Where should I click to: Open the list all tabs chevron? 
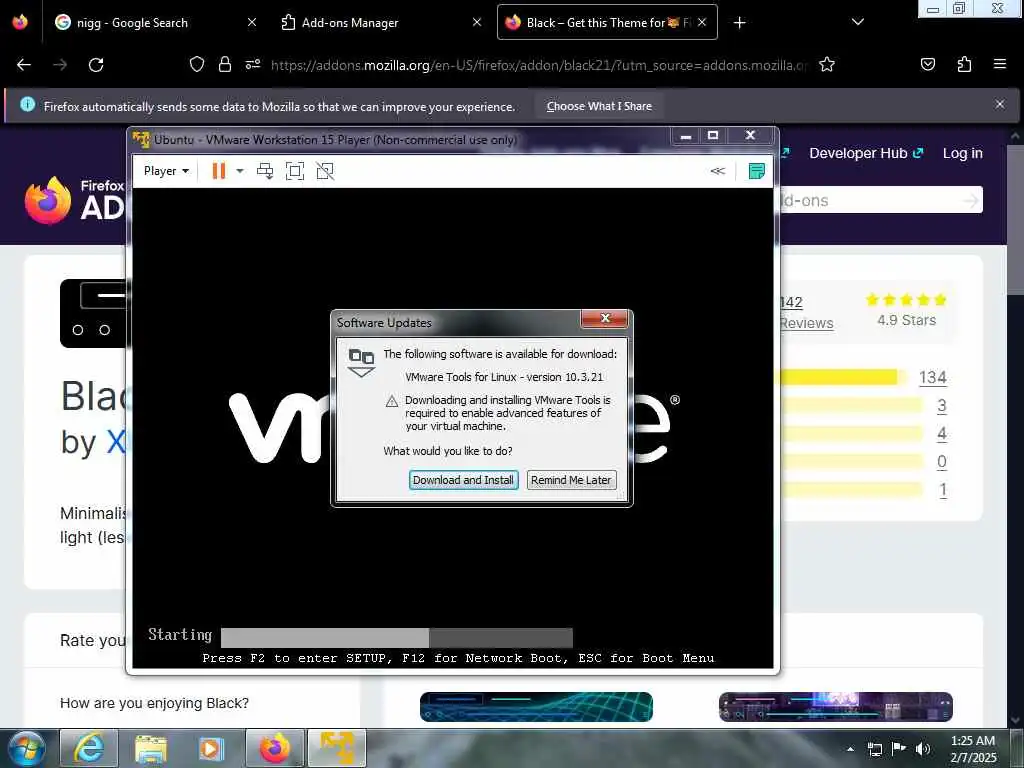click(x=858, y=23)
